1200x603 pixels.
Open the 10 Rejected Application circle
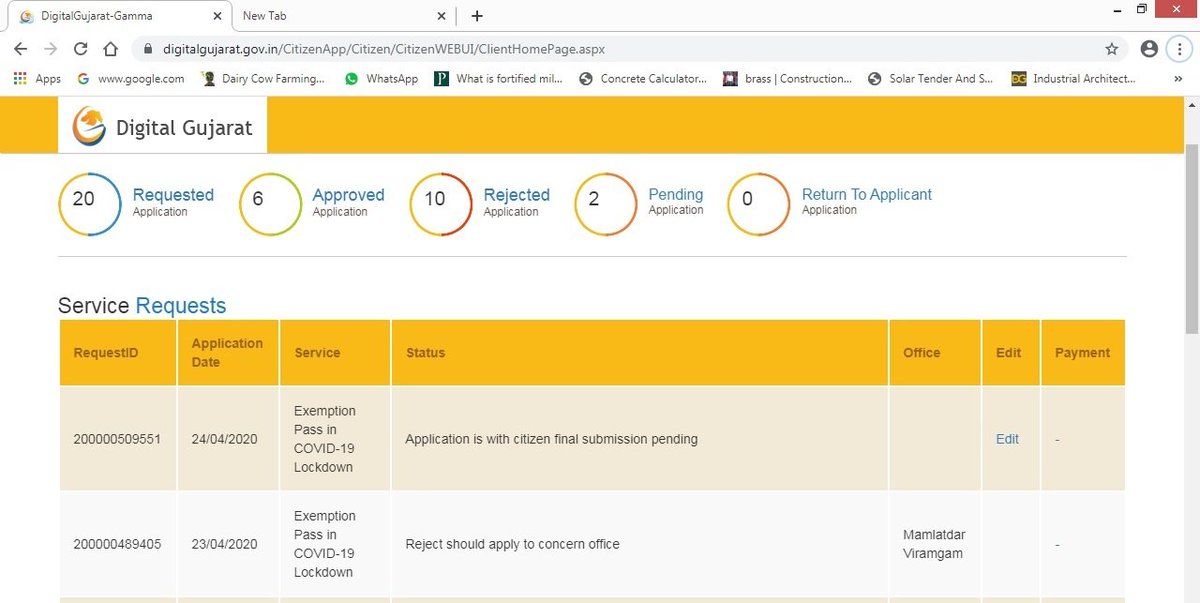(x=441, y=204)
